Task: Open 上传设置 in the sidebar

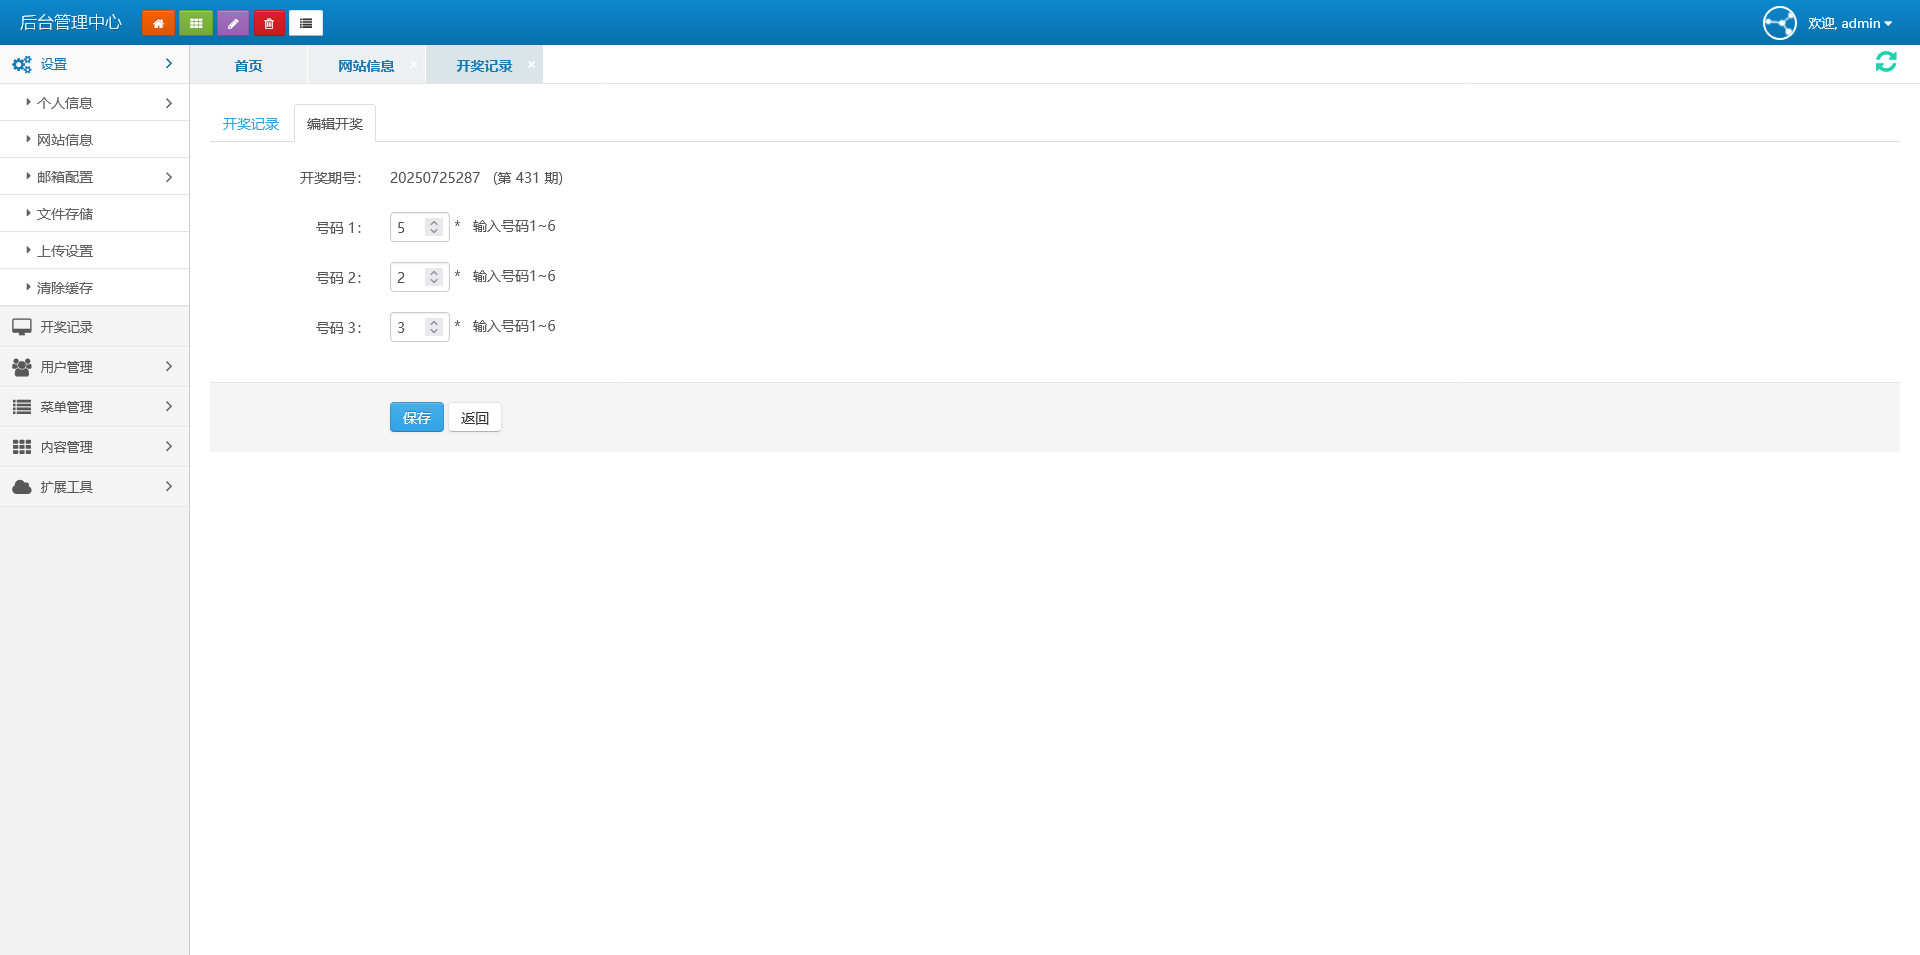Action: pyautogui.click(x=95, y=251)
